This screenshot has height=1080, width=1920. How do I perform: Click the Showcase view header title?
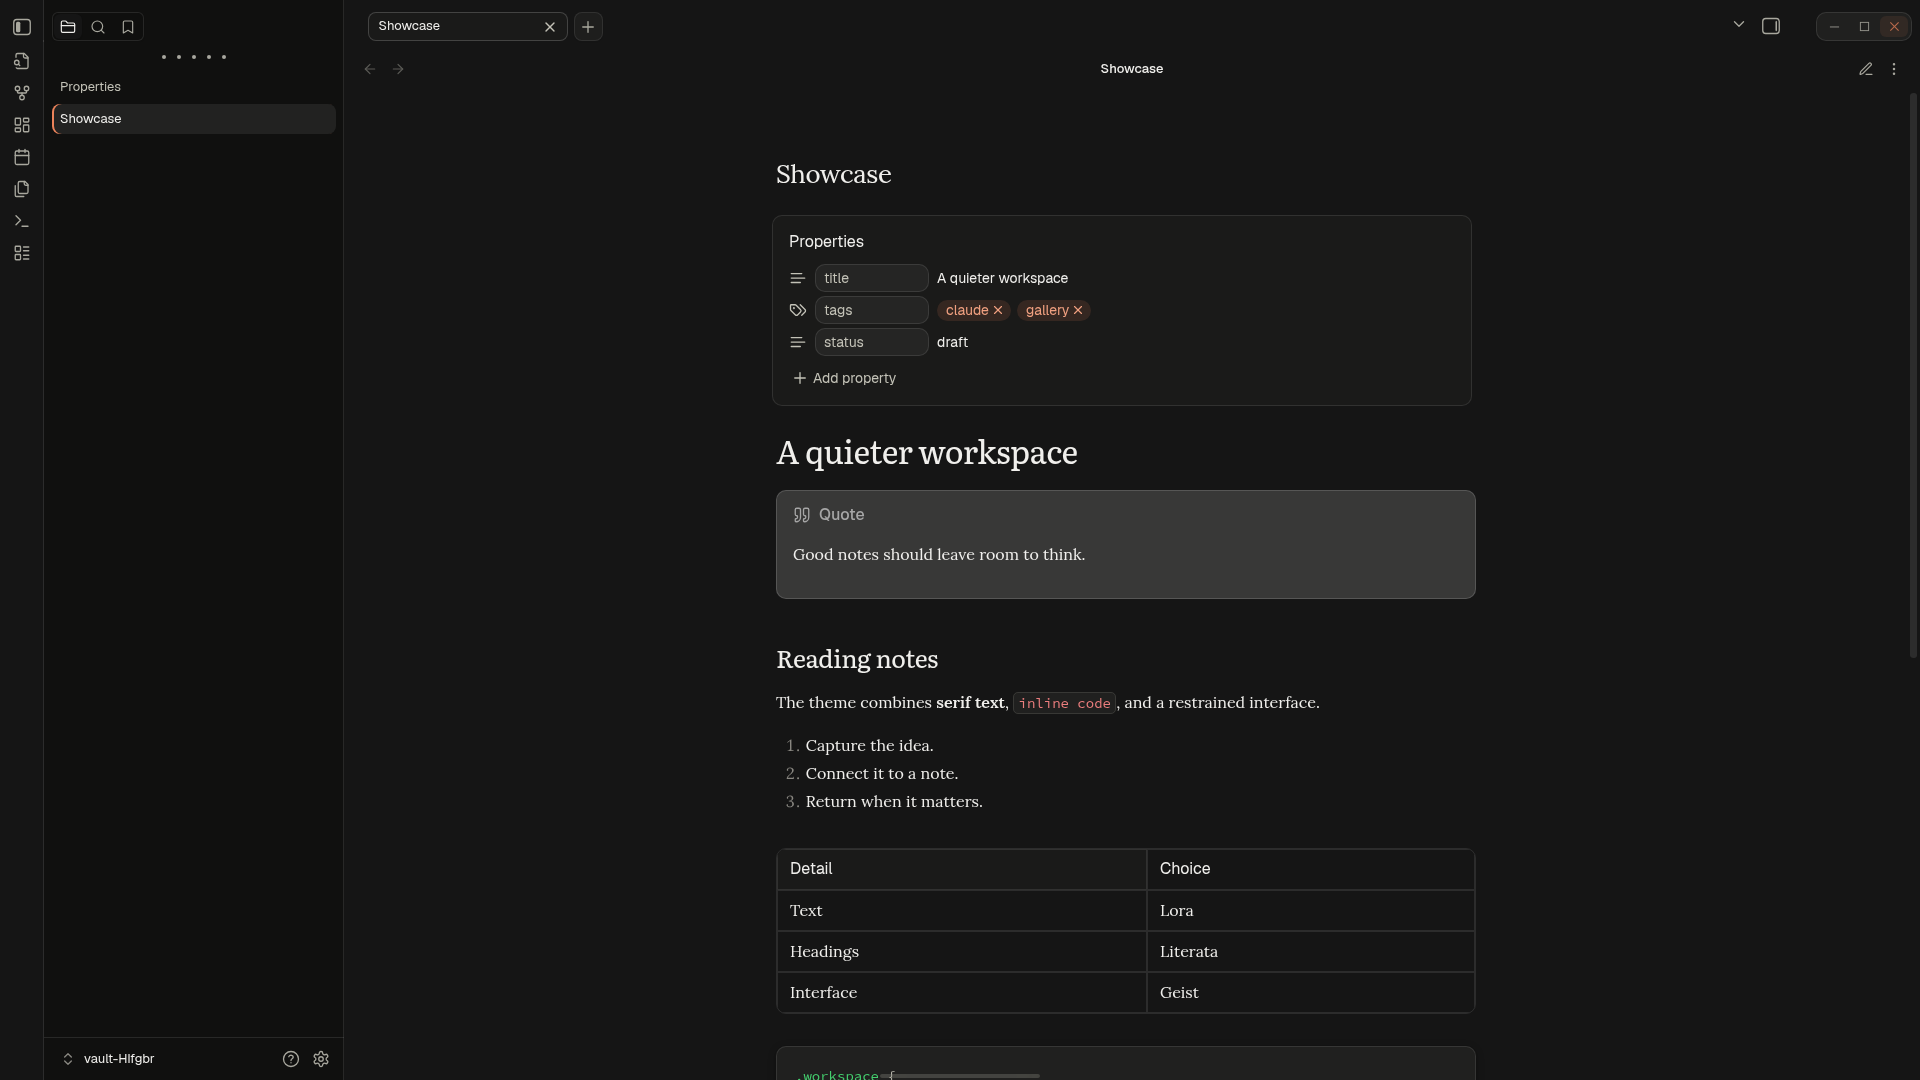point(1131,69)
